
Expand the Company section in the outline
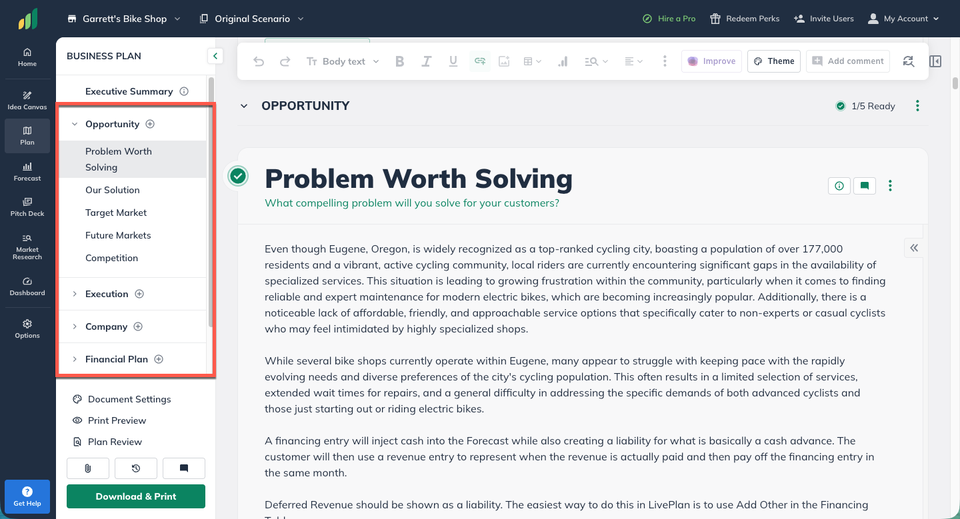(x=75, y=326)
